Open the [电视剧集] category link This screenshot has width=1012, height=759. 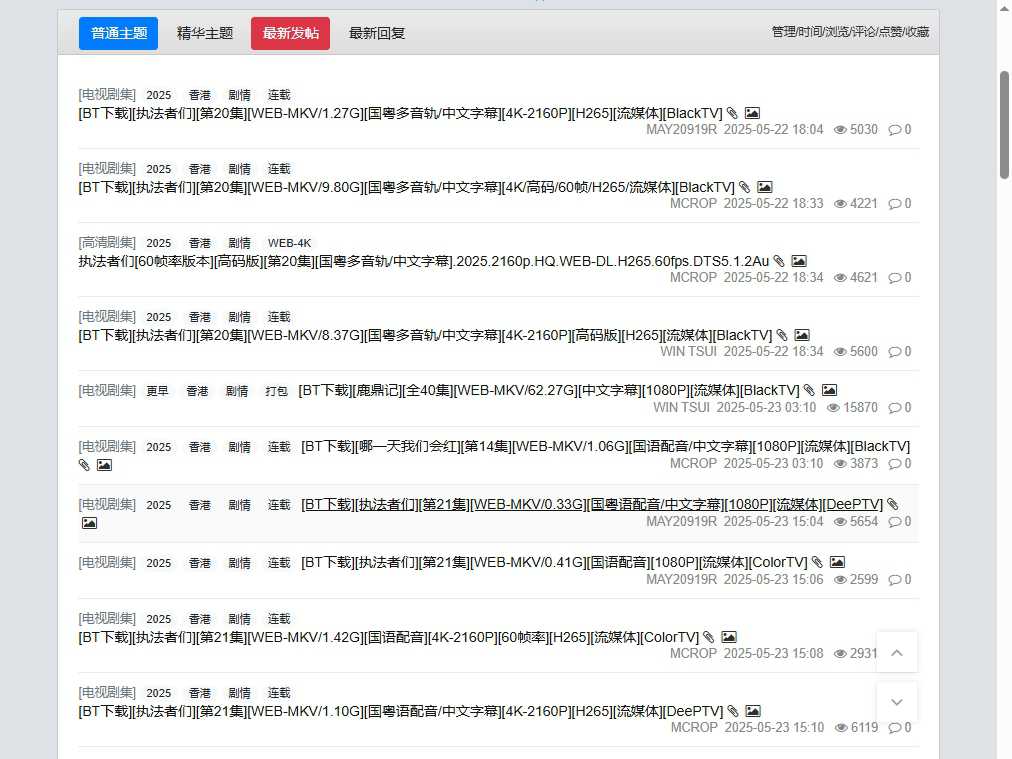point(106,94)
